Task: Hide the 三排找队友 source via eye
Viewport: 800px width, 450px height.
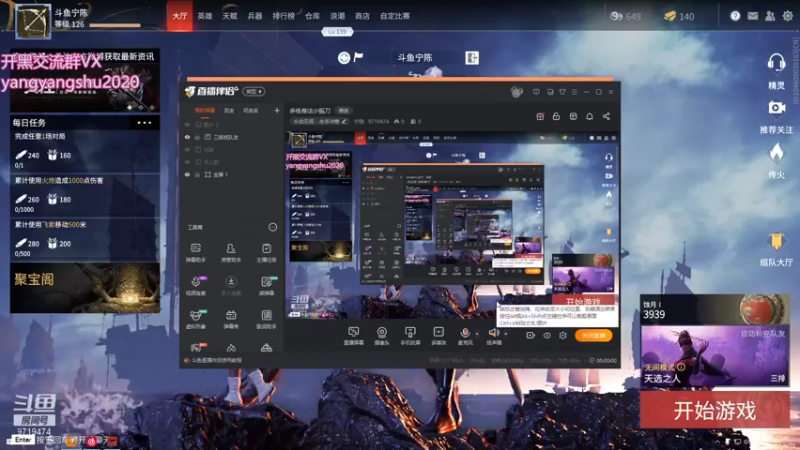Action: (x=187, y=137)
